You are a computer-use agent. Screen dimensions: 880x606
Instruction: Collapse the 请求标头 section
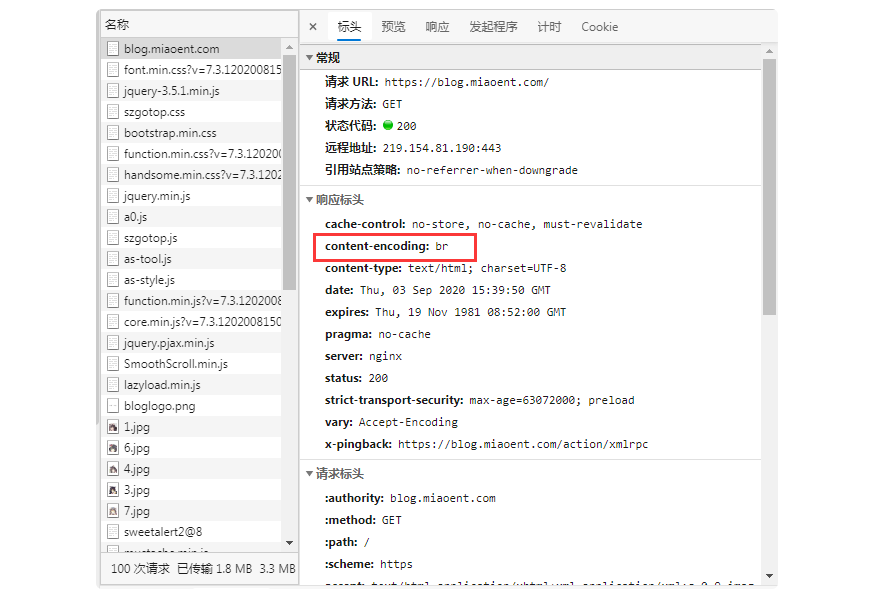(309, 474)
